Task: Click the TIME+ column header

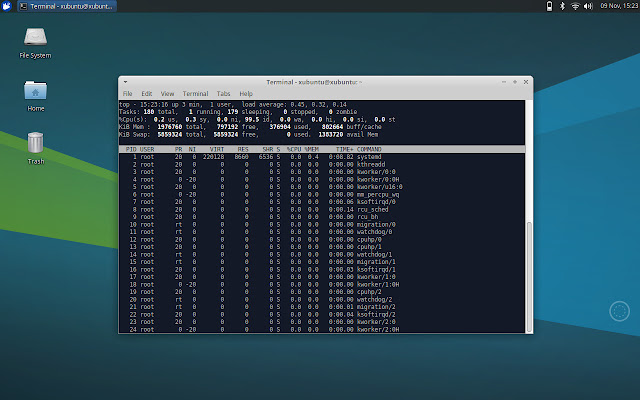Action: [x=344, y=149]
